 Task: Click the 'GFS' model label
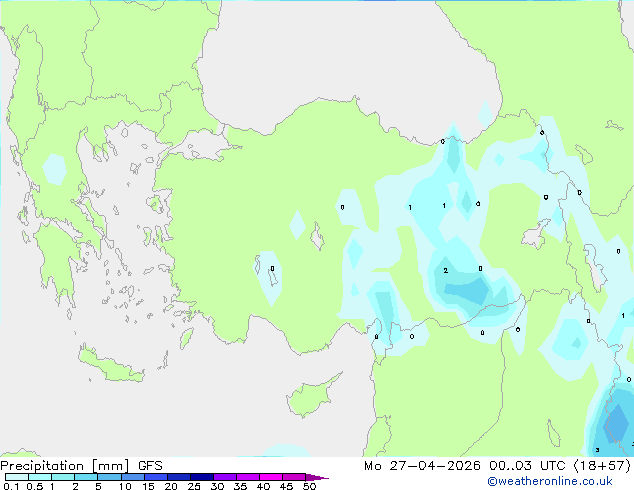150,466
